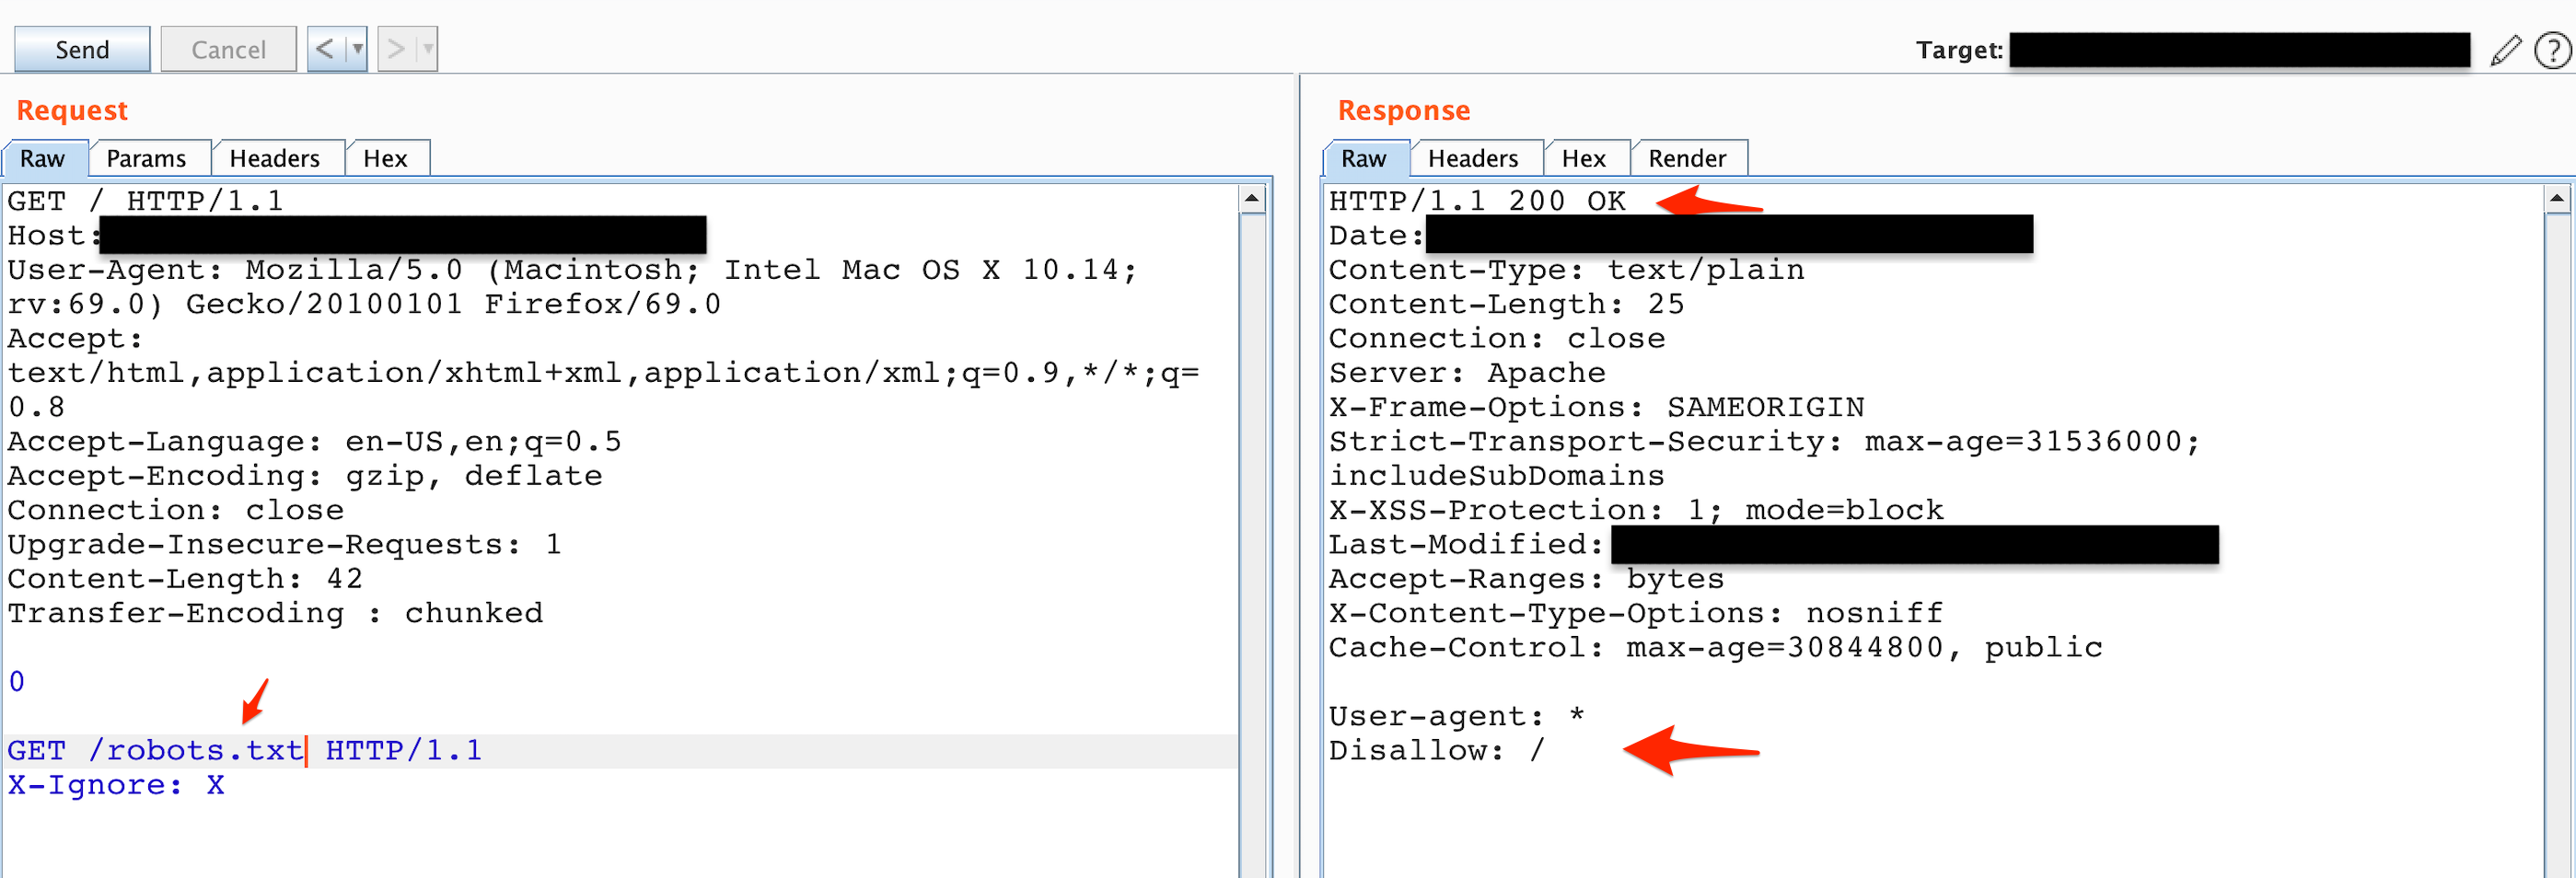This screenshot has height=878, width=2576.
Task: Switch to the Request Headers tab
Action: (x=275, y=158)
